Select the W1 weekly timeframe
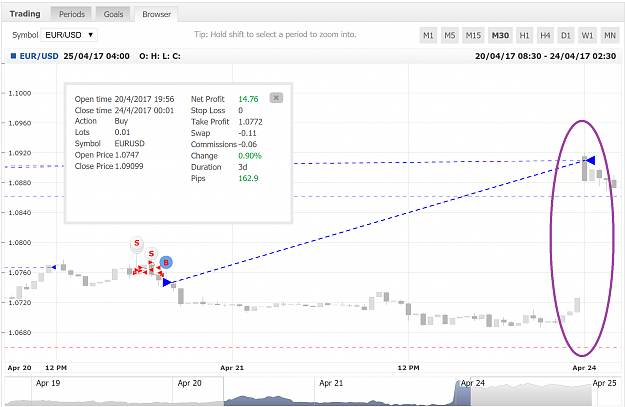 [x=587, y=35]
